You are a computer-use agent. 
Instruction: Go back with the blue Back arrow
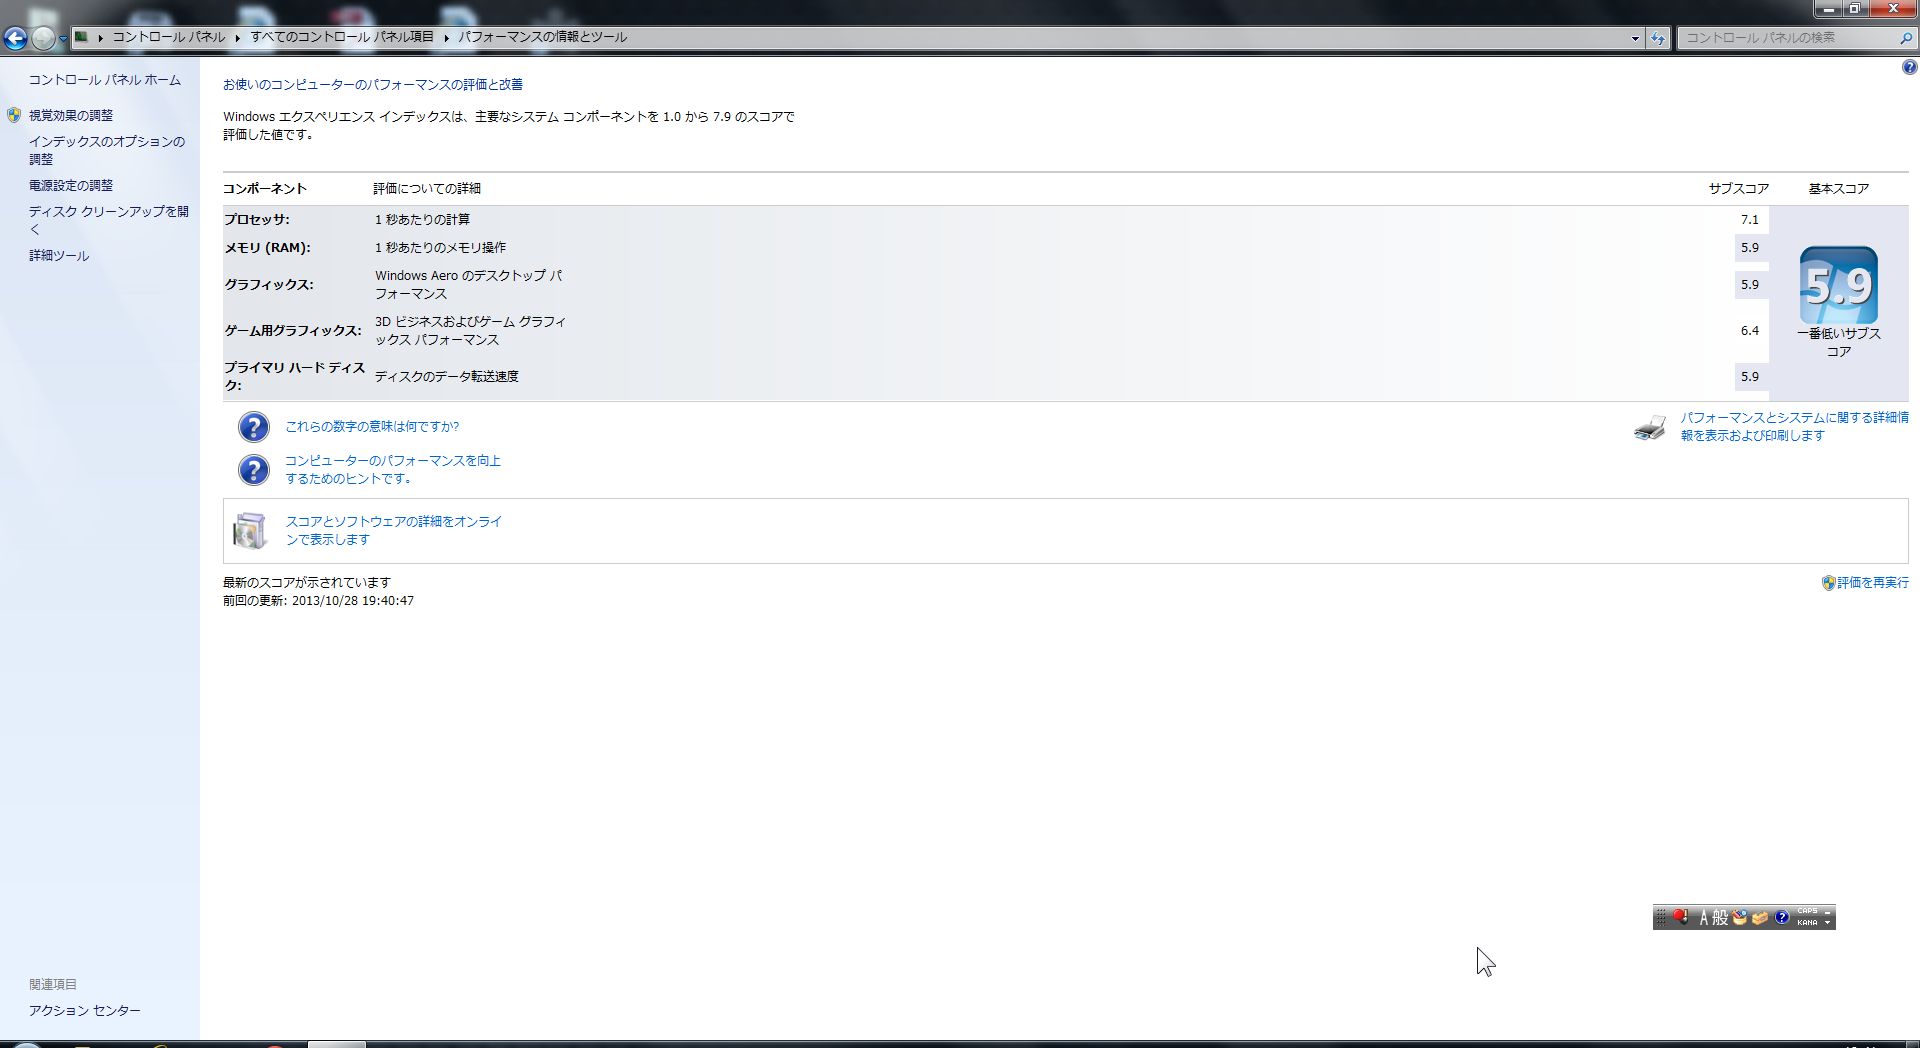coord(15,38)
